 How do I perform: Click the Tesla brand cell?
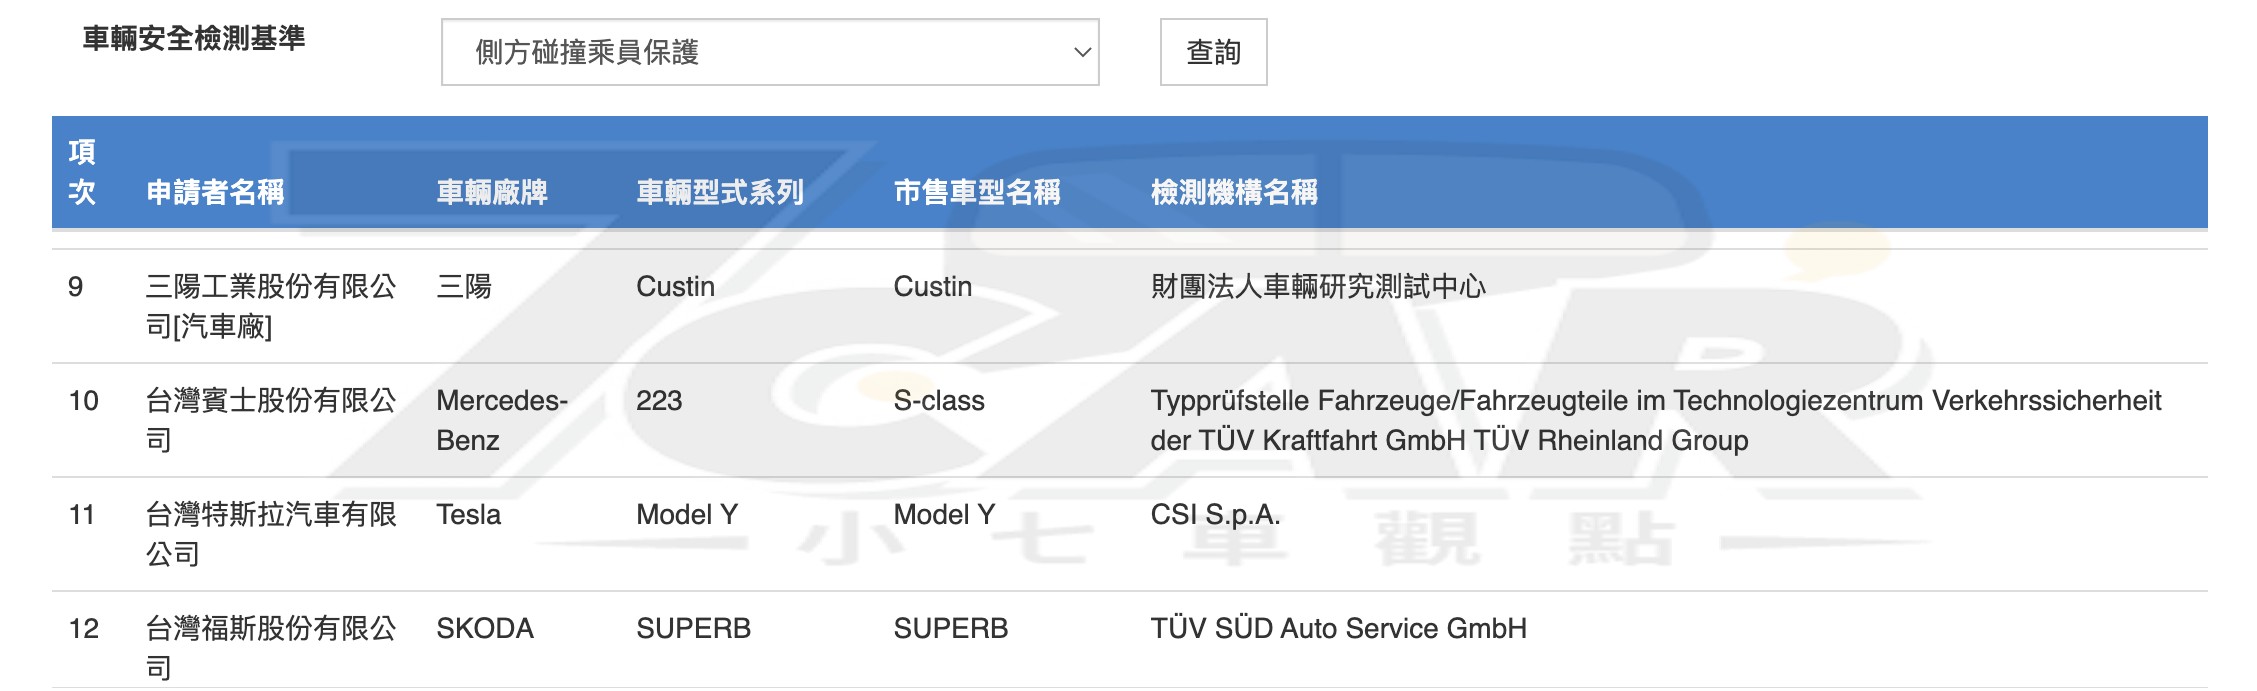468,515
